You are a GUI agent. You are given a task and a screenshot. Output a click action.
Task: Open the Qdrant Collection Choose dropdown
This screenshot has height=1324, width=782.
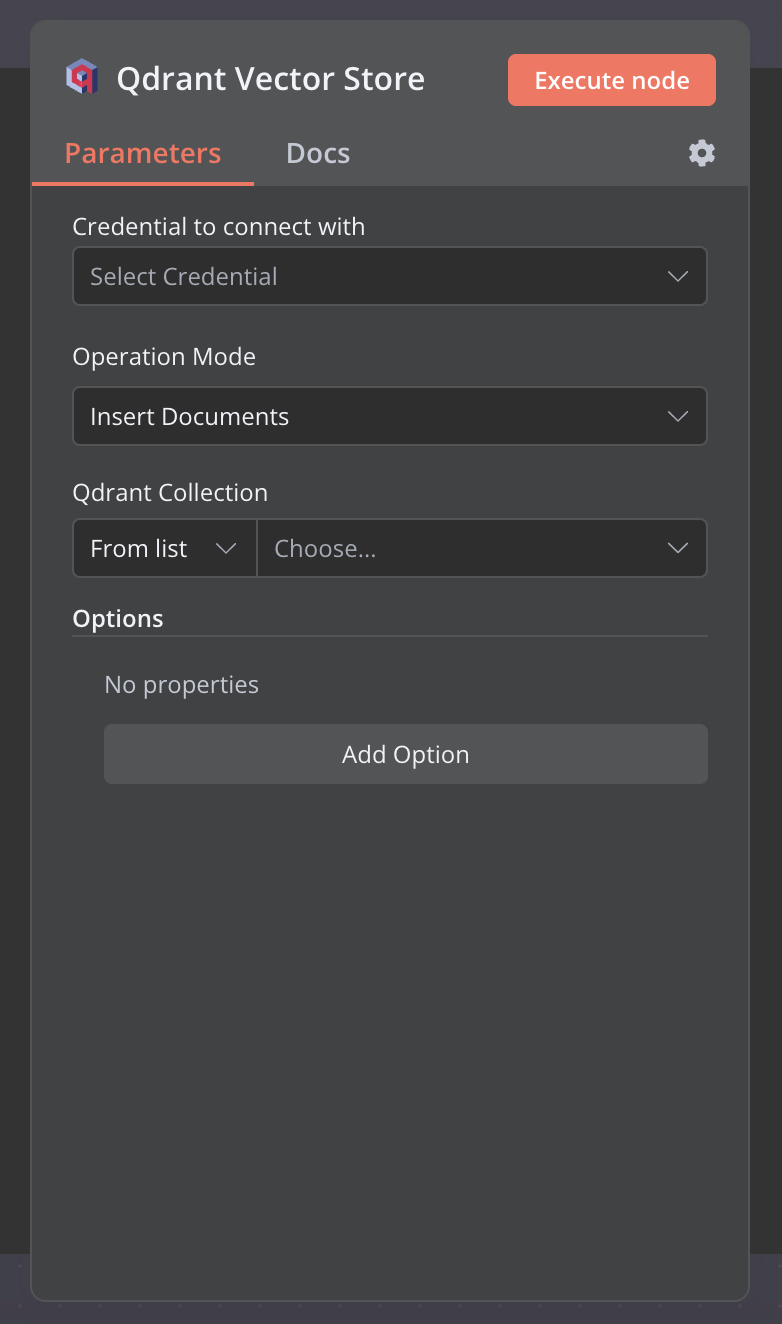[482, 548]
